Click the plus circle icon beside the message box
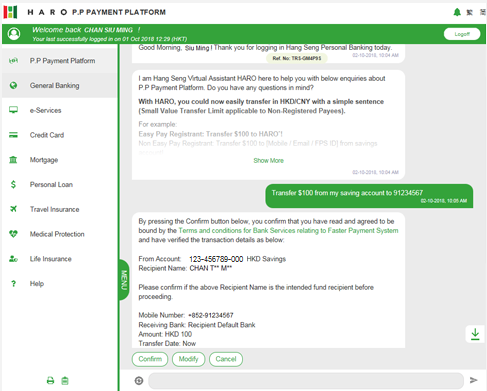The image size is (487, 391). coord(139,380)
